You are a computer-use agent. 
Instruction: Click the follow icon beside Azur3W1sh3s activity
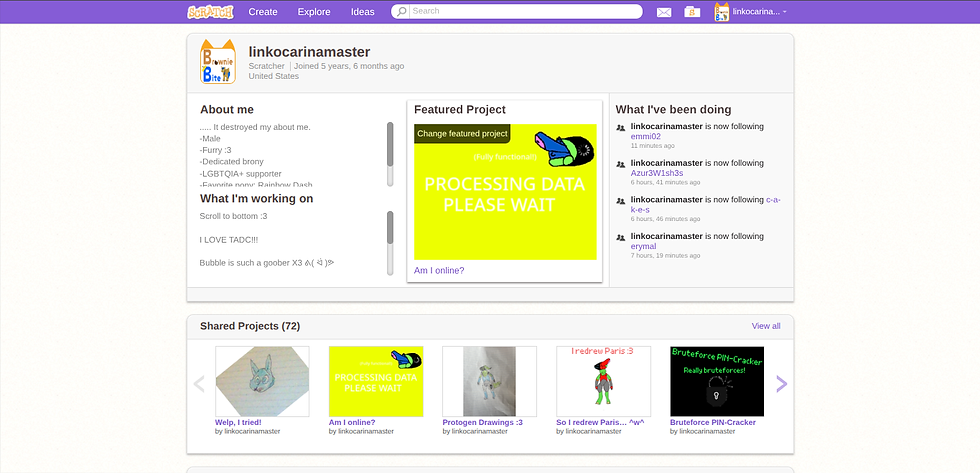click(x=621, y=164)
